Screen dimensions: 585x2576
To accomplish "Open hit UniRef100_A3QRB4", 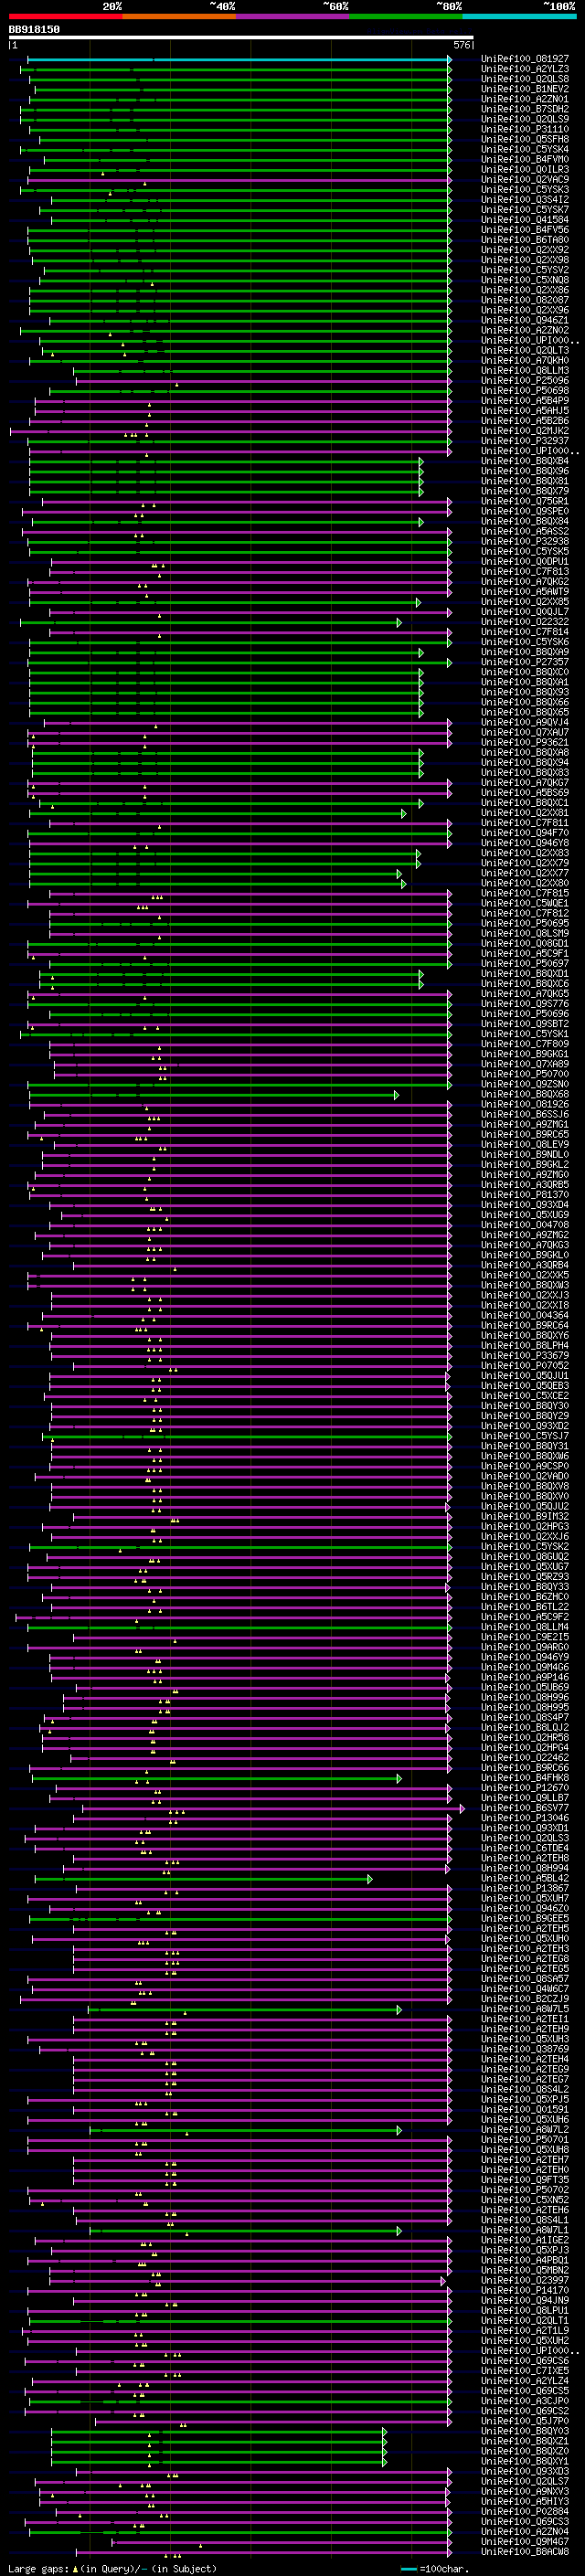I will [525, 1265].
